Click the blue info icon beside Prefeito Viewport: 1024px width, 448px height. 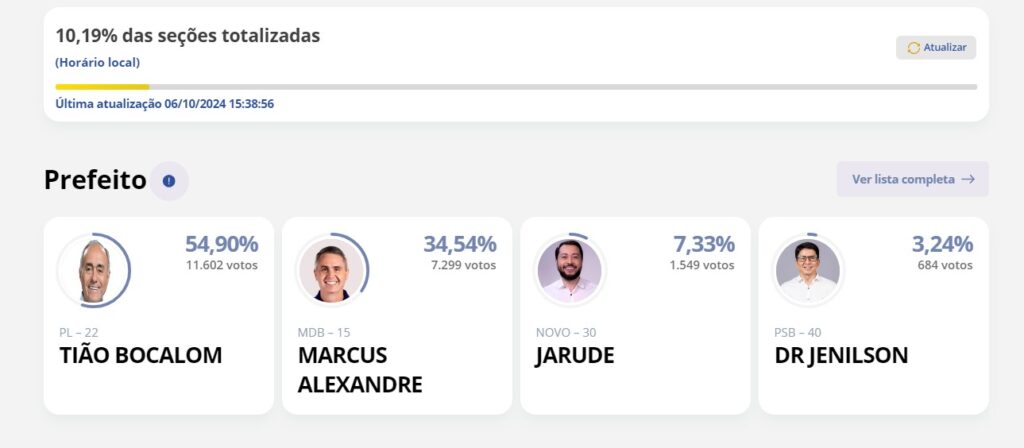[169, 181]
